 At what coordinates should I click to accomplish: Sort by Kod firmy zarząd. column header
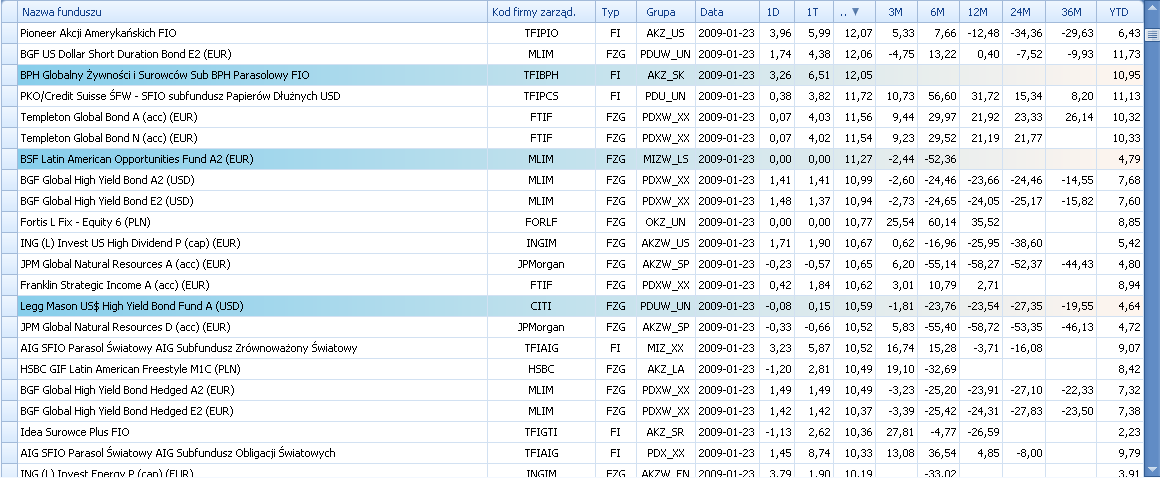[542, 12]
